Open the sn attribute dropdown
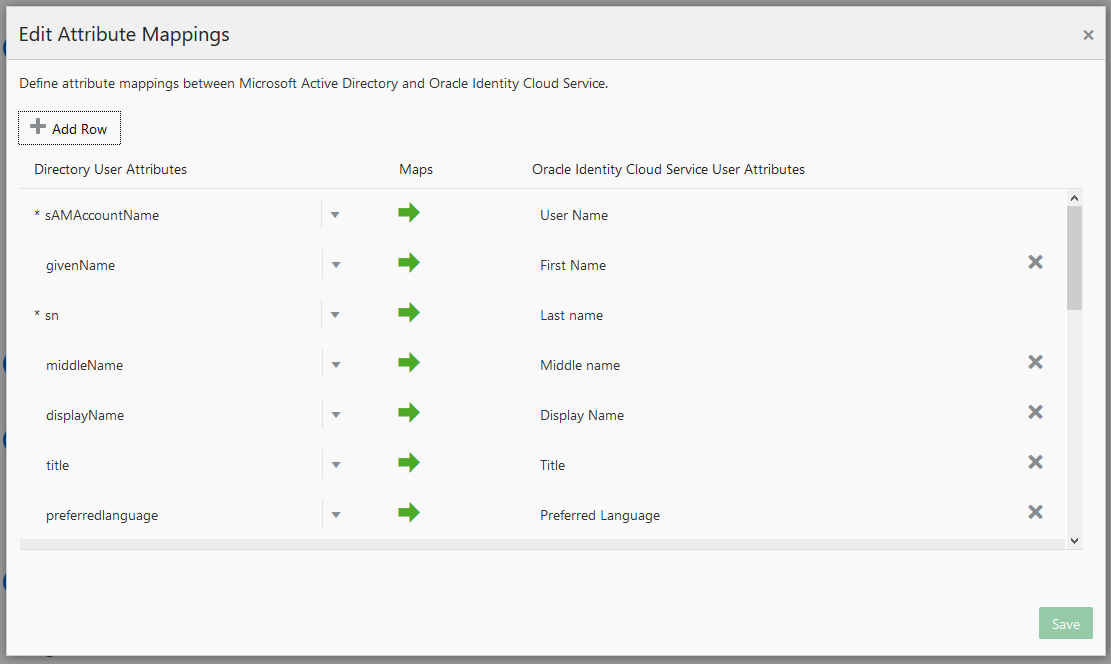The height and width of the screenshot is (664, 1111). point(335,314)
